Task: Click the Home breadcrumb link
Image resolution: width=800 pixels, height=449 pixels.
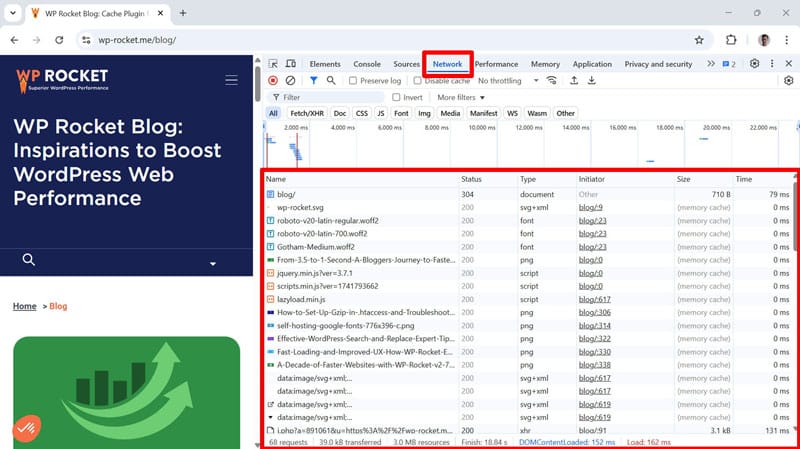Action: click(24, 306)
